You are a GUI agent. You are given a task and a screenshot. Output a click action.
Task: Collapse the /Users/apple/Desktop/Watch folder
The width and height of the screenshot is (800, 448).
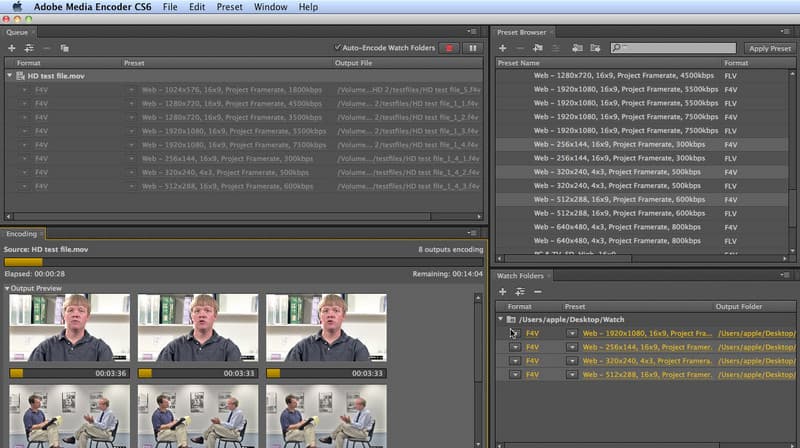501,319
